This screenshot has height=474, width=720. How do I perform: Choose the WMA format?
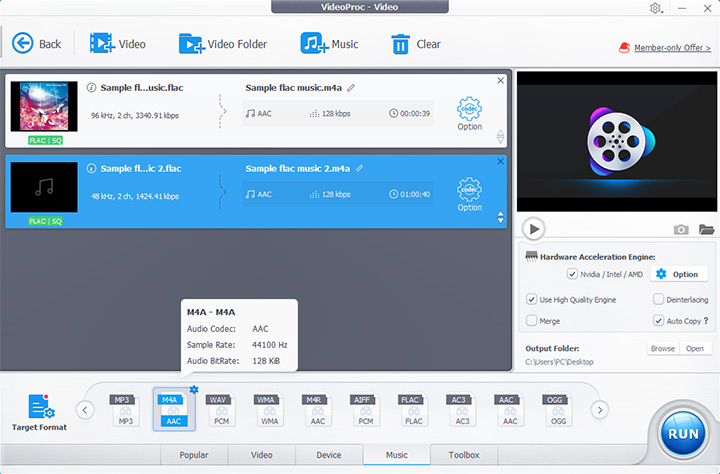[x=268, y=410]
